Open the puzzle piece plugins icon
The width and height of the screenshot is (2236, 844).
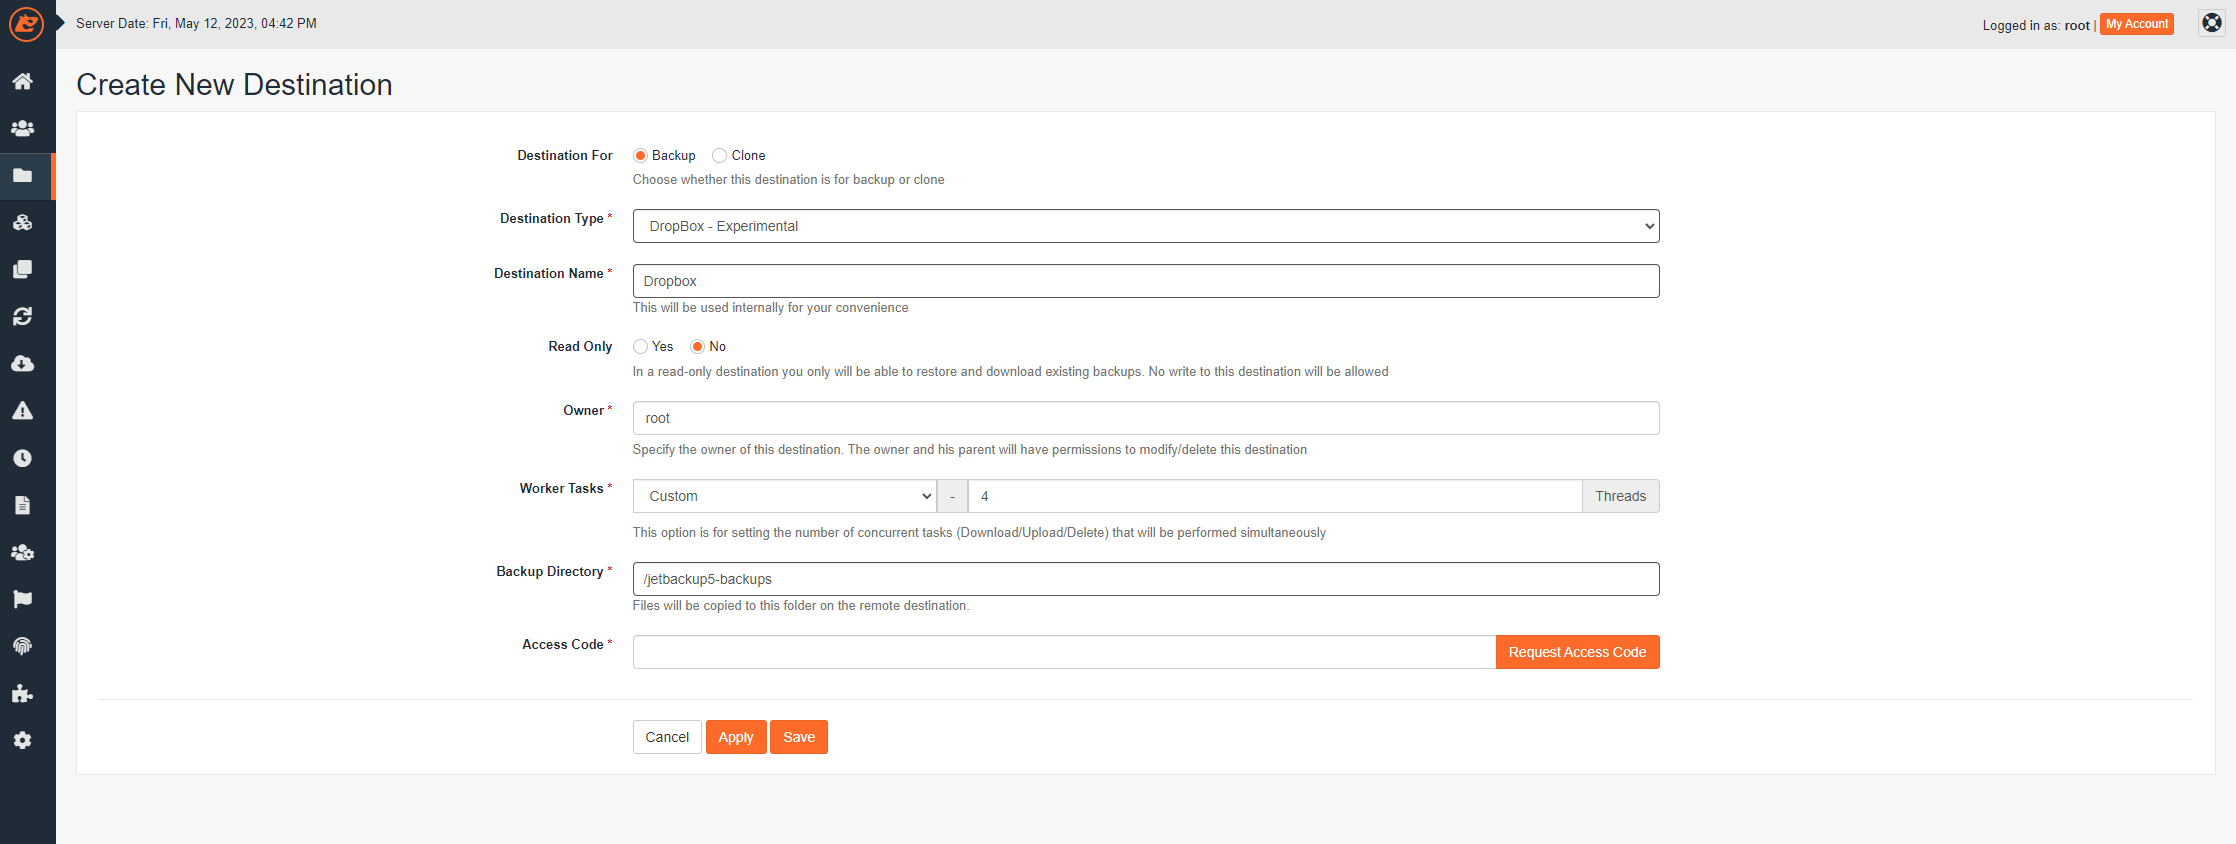point(22,693)
